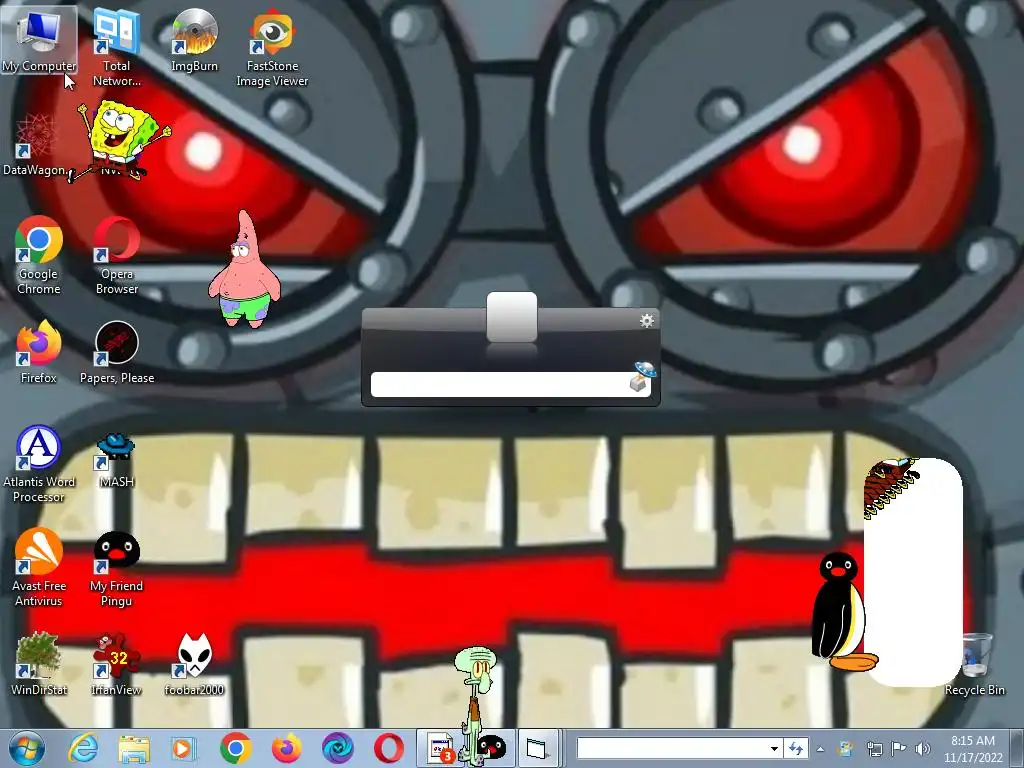1024x768 pixels.
Task: Open the My Computer desktop icon
Action: (x=39, y=40)
